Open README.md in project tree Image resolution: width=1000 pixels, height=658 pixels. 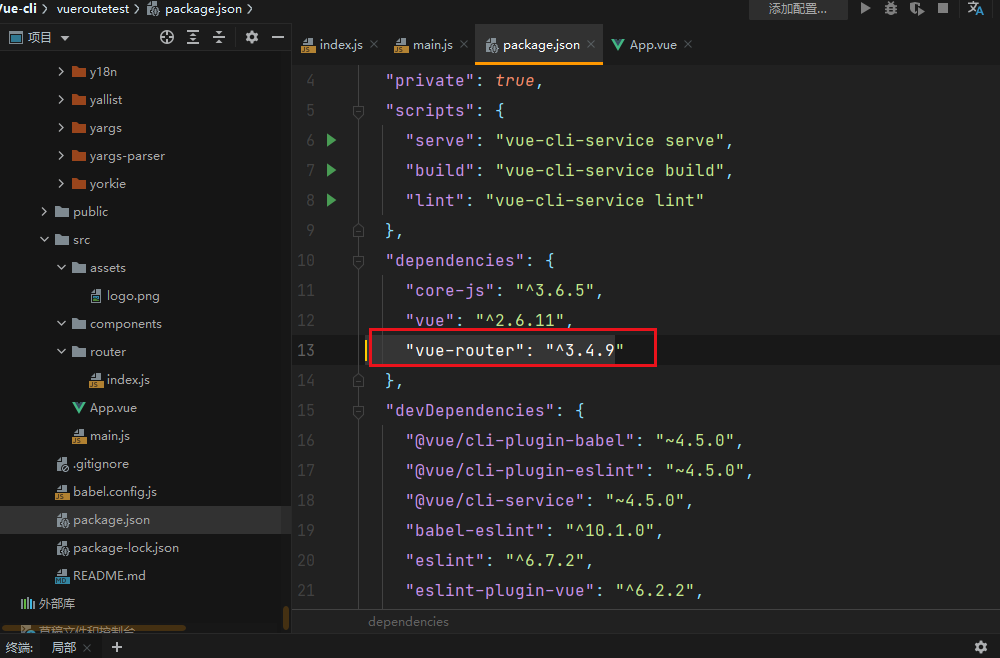click(109, 576)
